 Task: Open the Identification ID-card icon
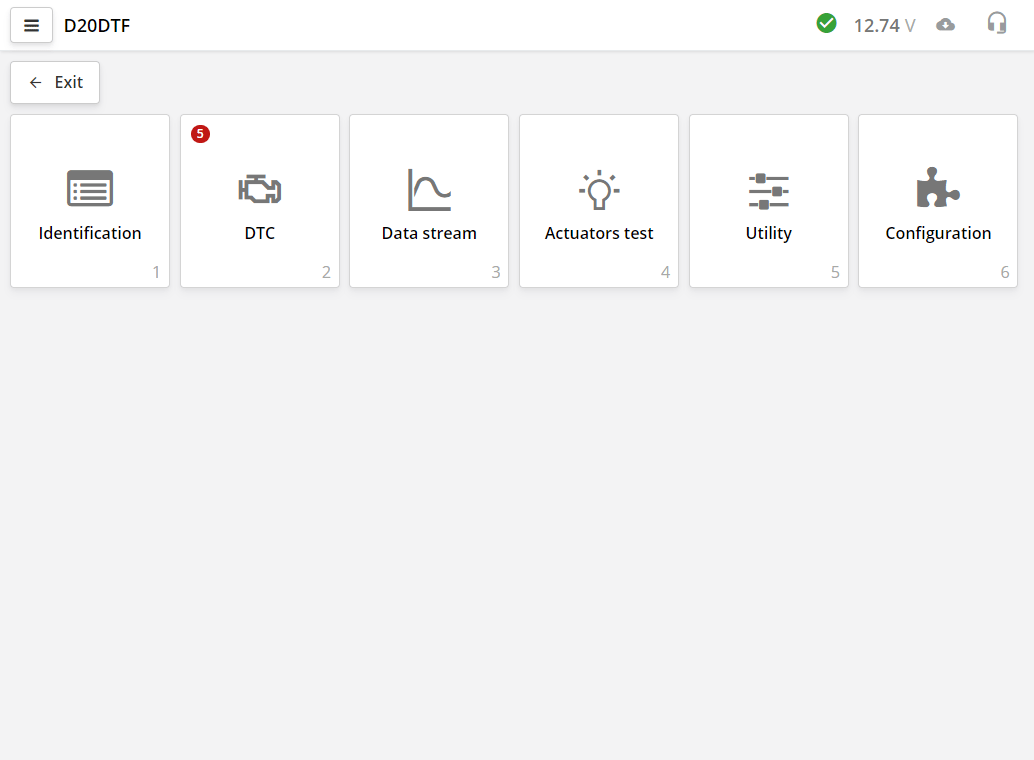point(90,188)
